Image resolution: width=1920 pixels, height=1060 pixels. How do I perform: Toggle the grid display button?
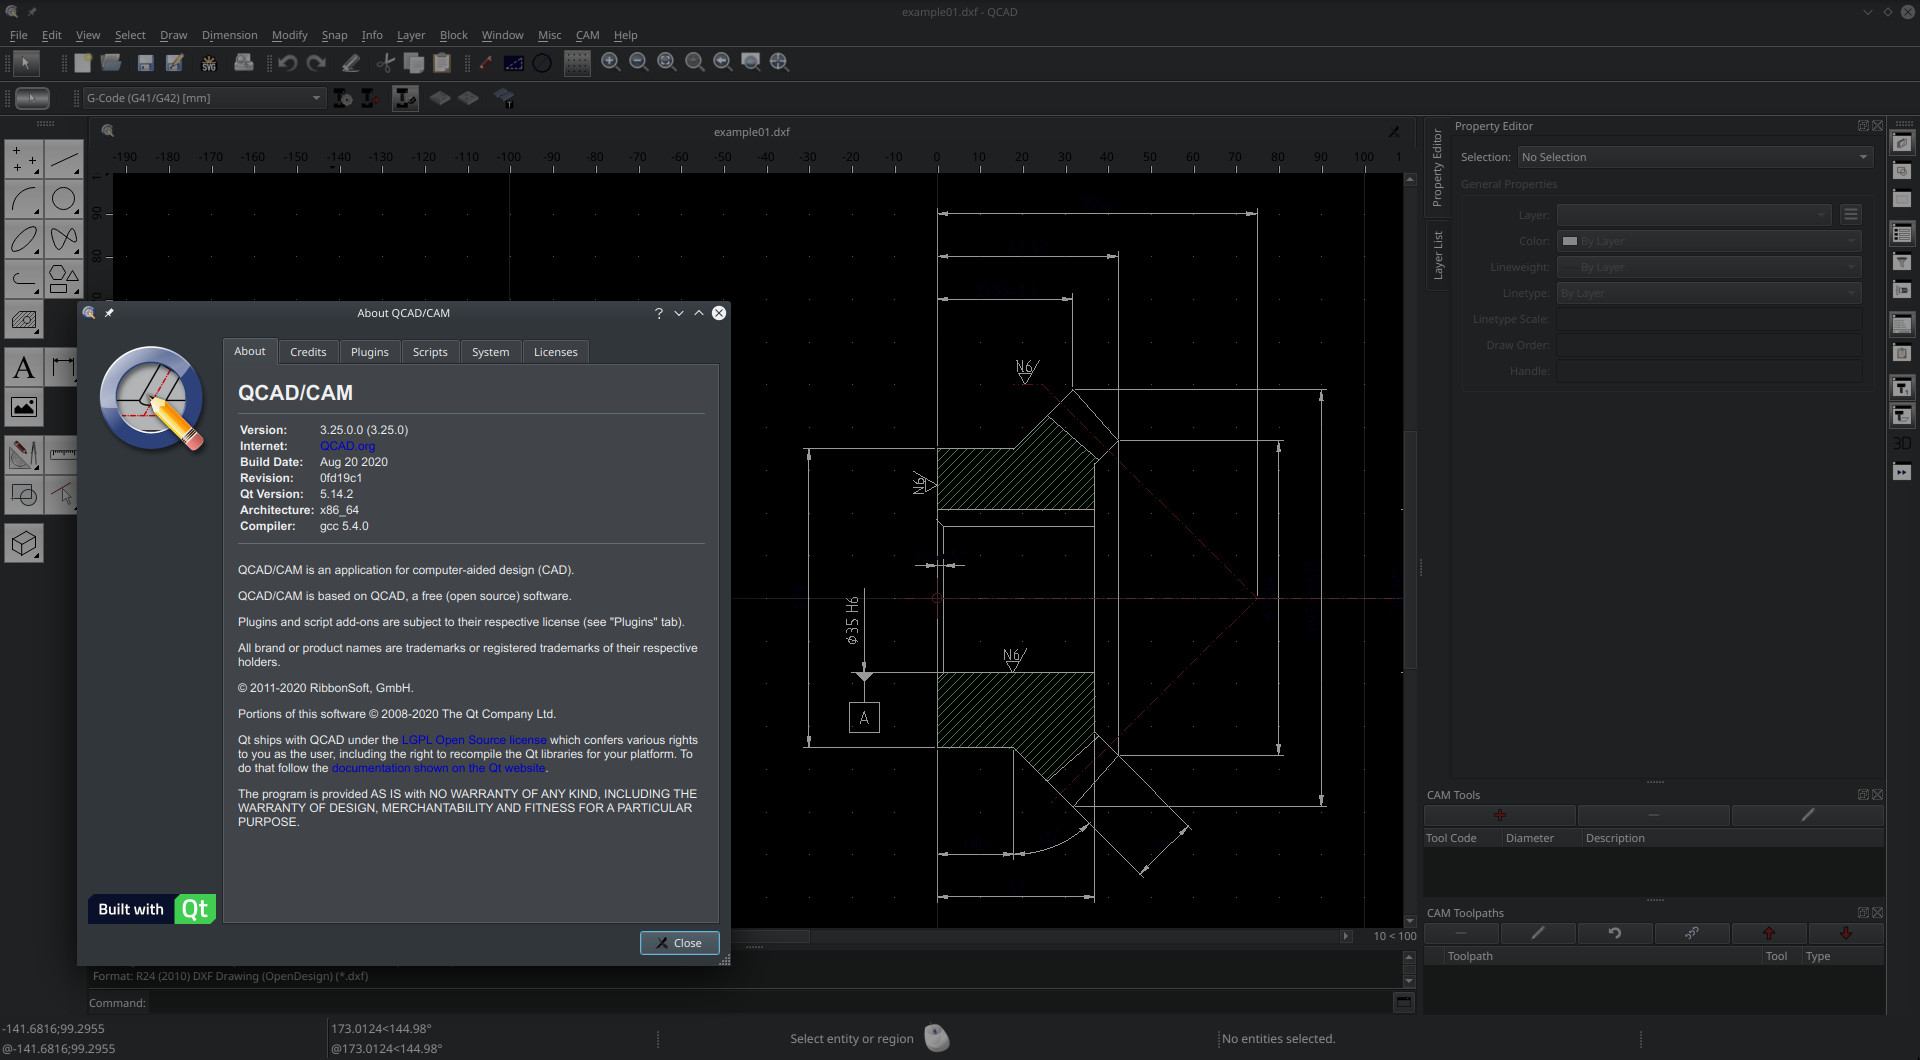point(577,63)
